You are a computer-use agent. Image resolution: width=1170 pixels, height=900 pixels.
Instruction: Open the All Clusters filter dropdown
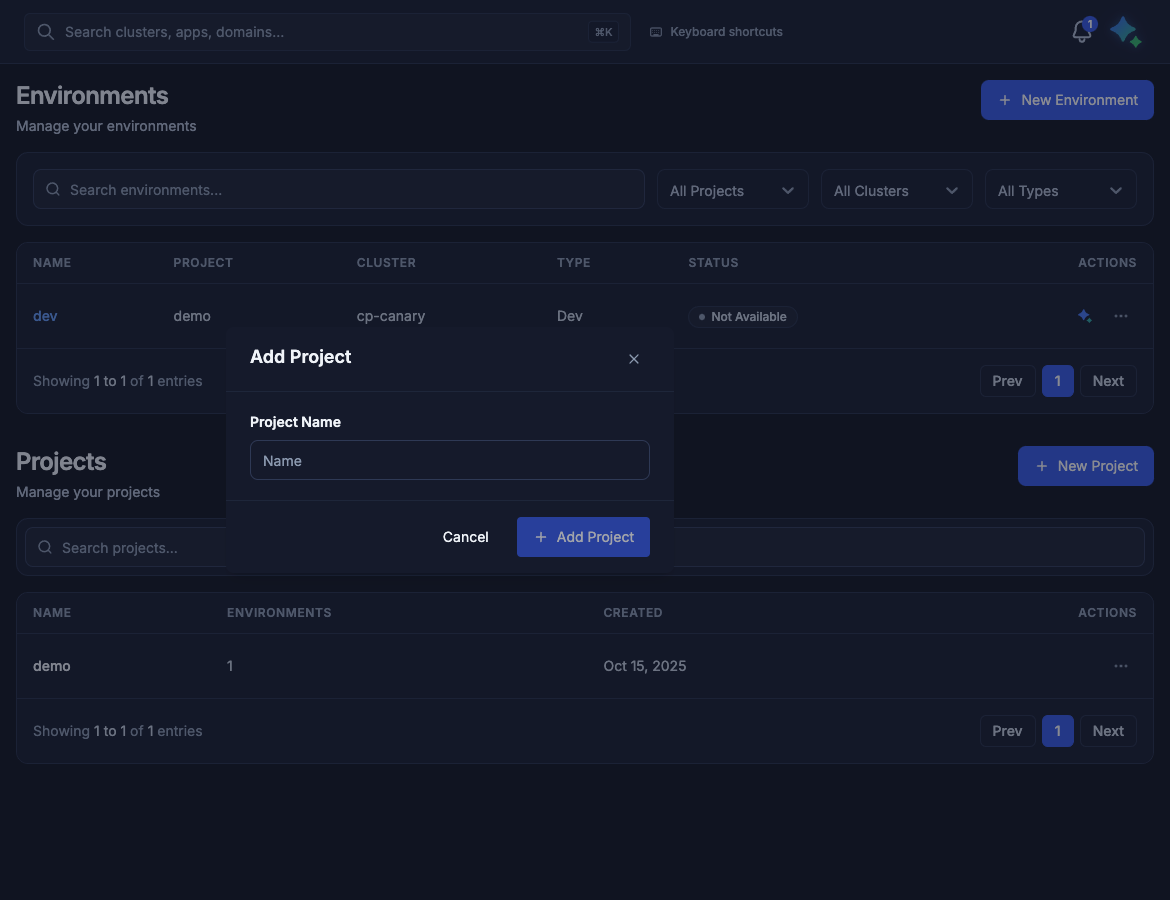(896, 190)
